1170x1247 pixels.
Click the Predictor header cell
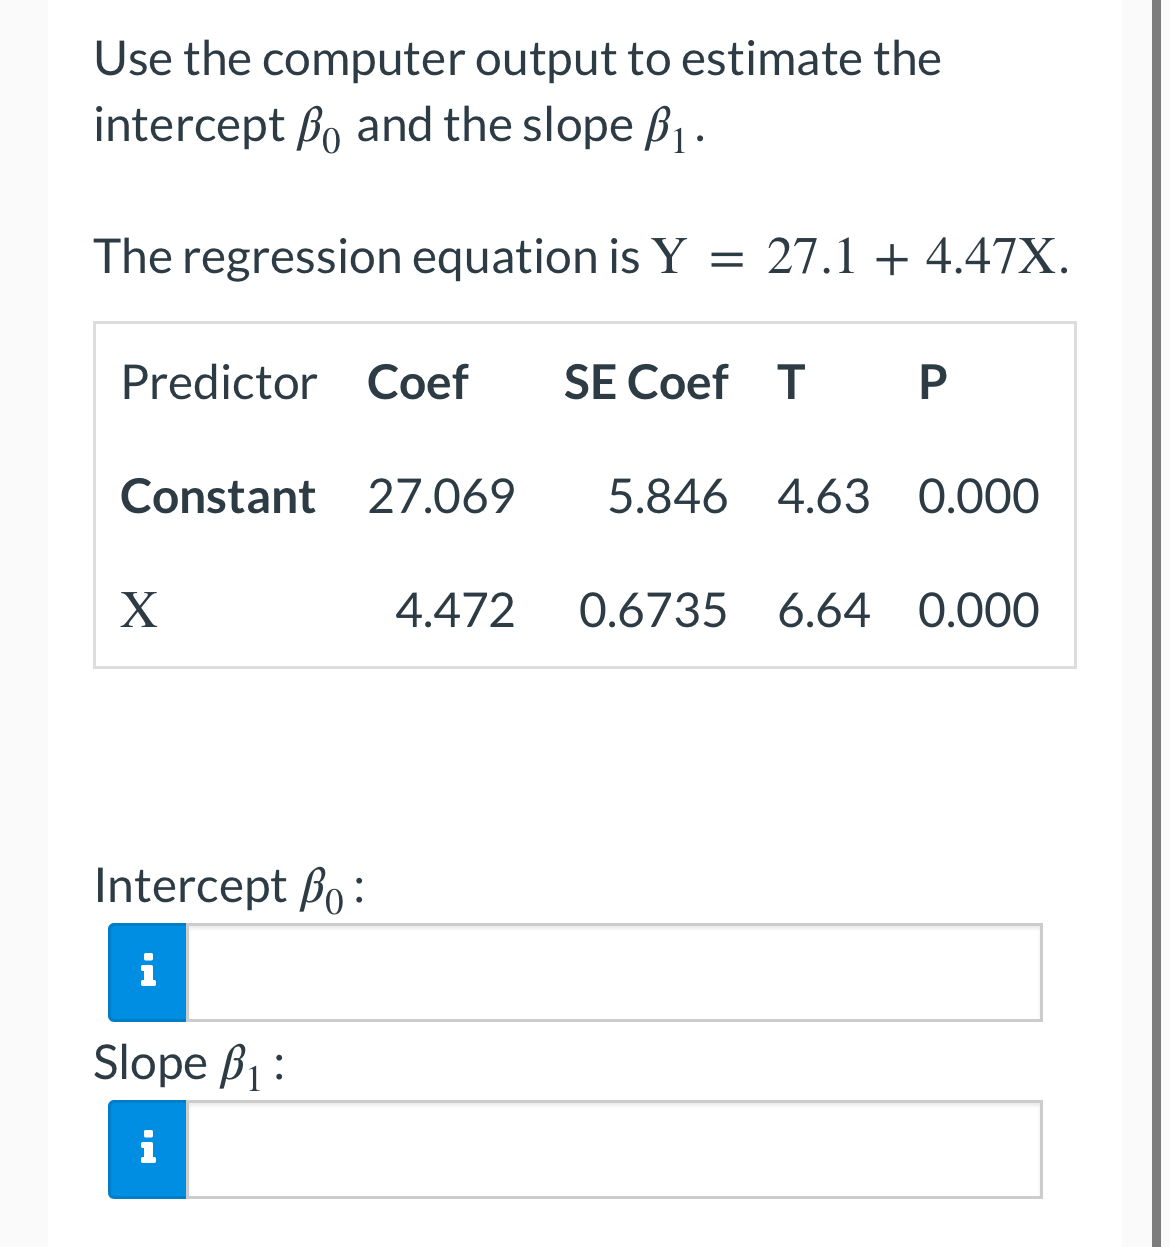(218, 383)
